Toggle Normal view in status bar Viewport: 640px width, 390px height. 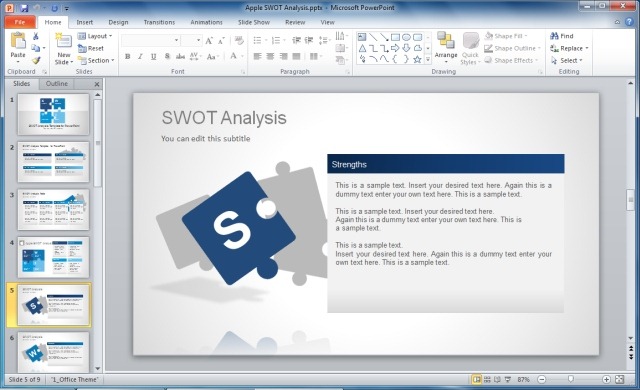coord(476,379)
